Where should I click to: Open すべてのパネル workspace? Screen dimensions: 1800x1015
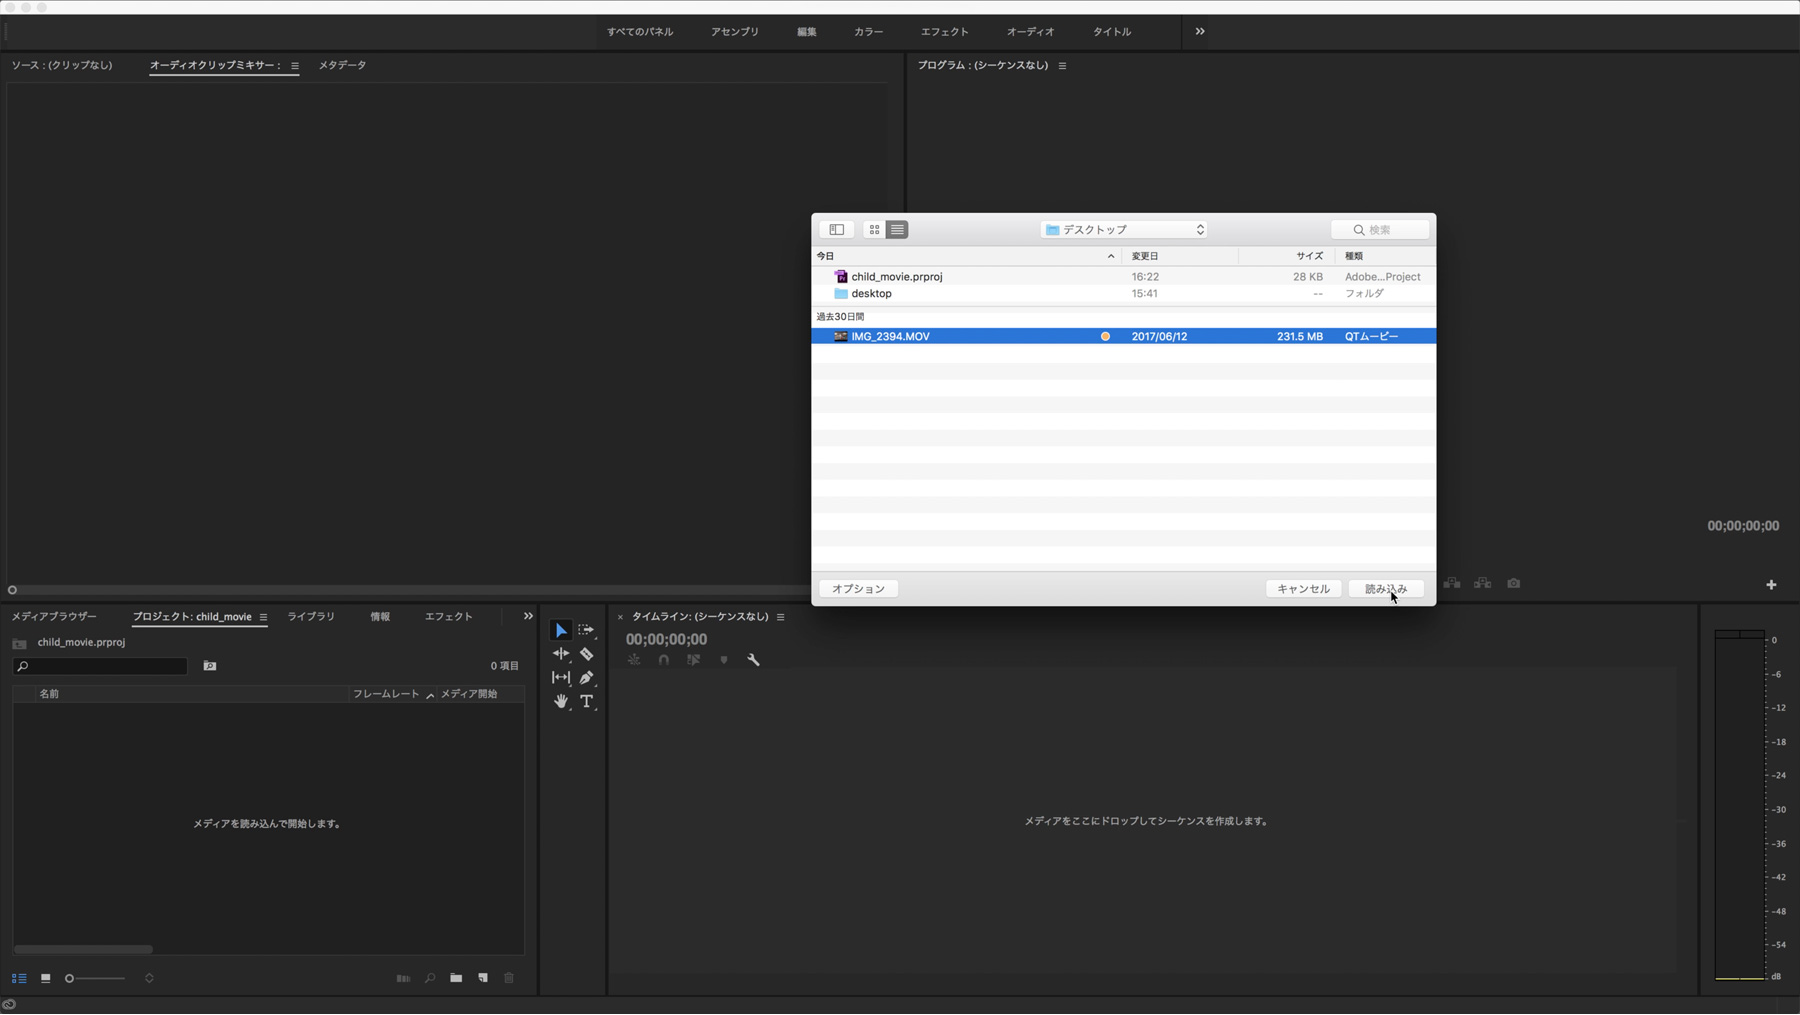tap(640, 32)
